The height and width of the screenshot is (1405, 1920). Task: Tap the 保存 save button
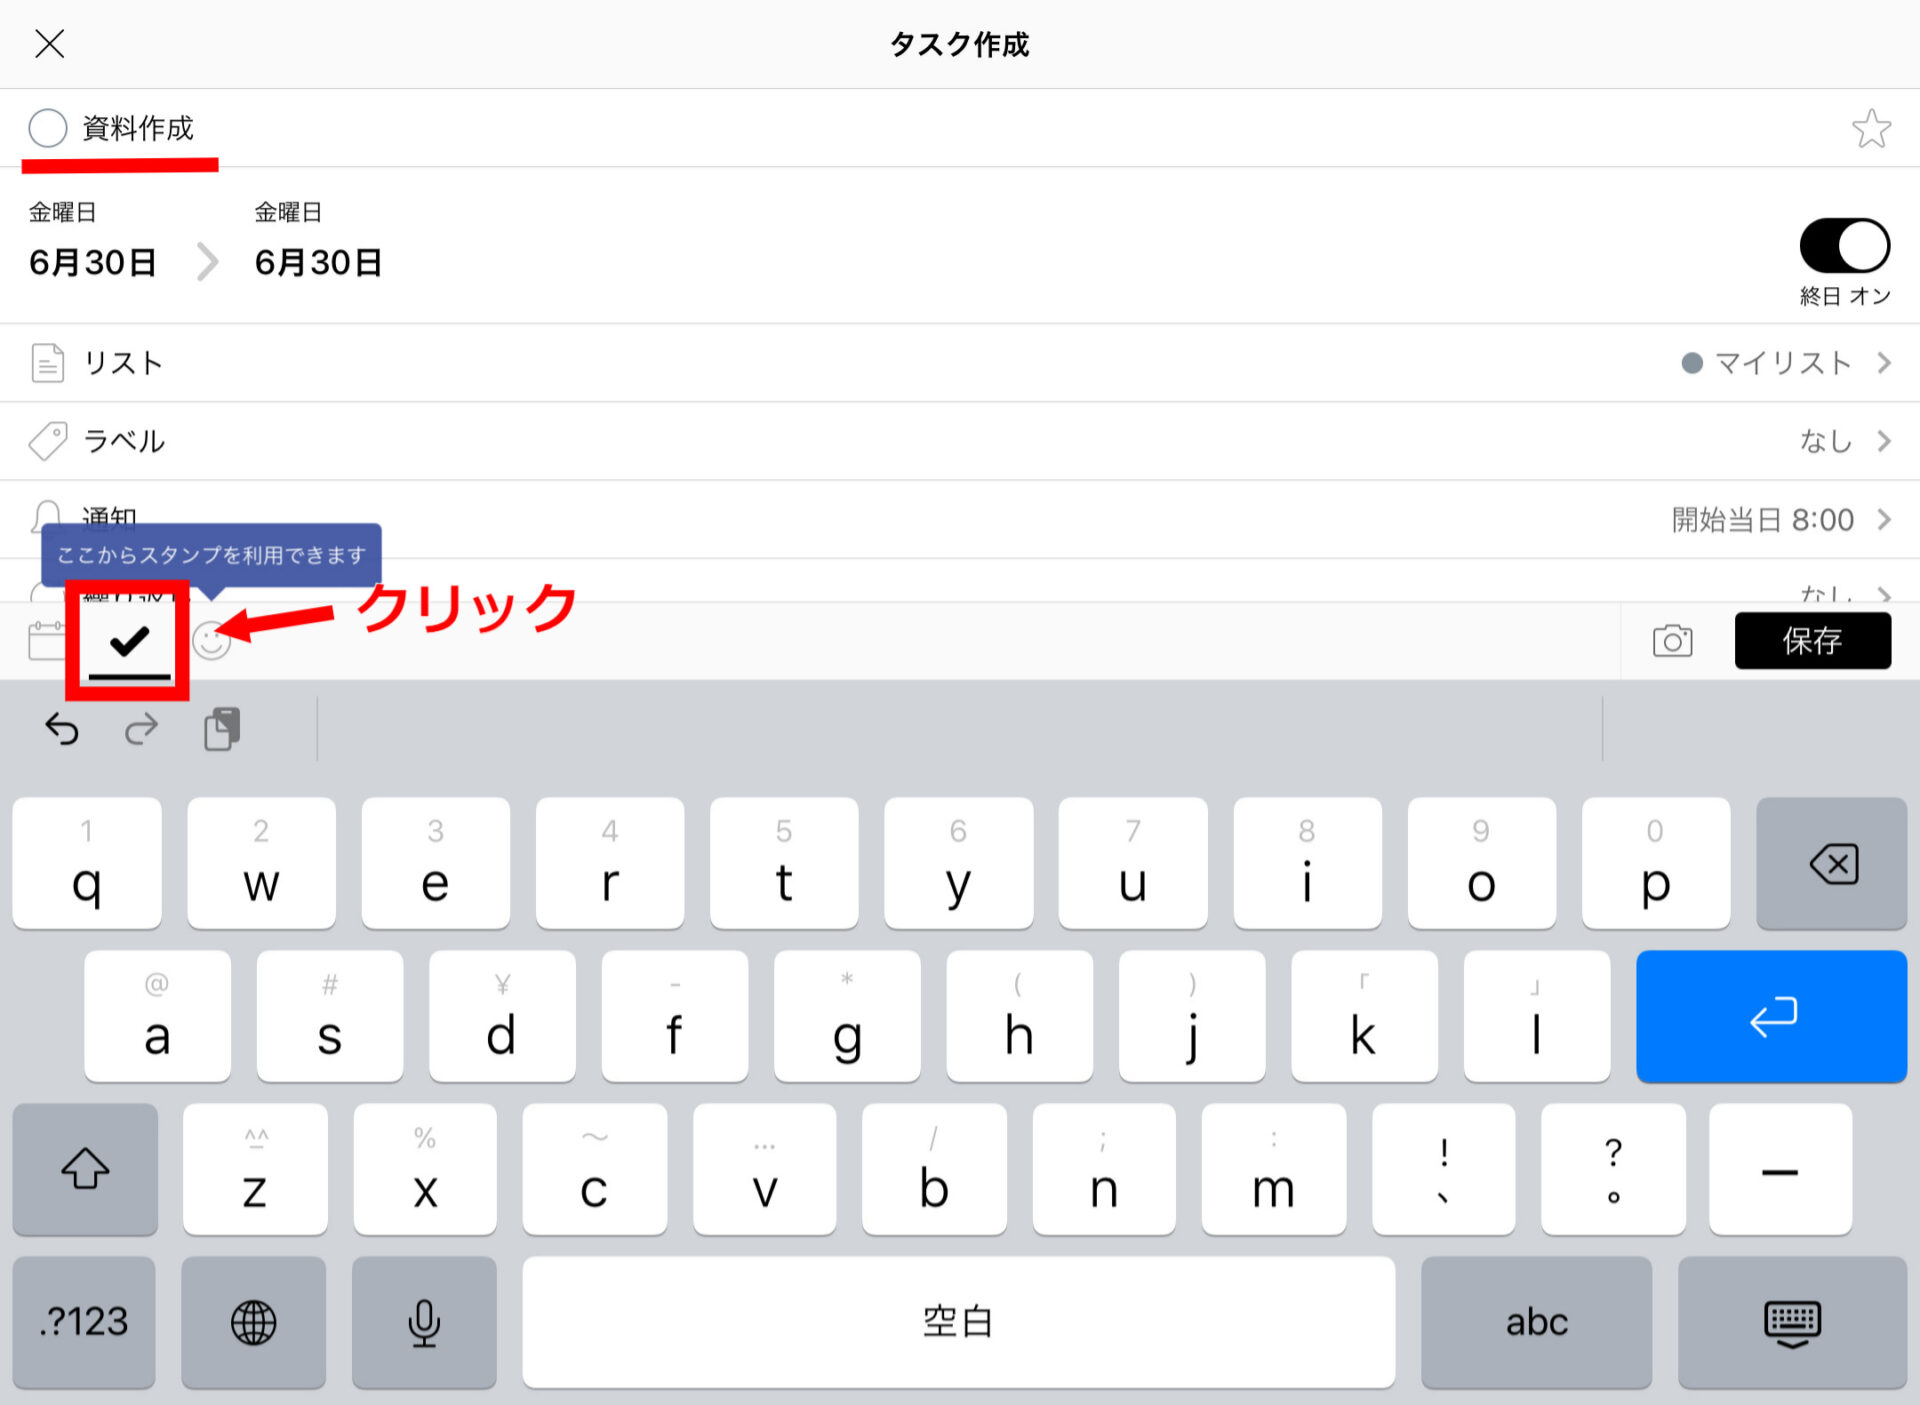click(x=1812, y=641)
